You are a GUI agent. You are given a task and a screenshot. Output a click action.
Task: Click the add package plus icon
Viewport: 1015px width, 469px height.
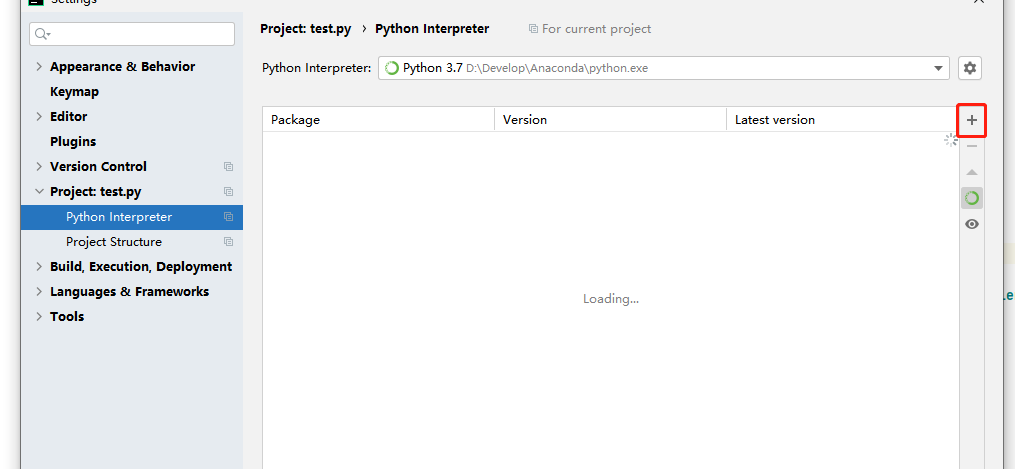click(x=972, y=120)
